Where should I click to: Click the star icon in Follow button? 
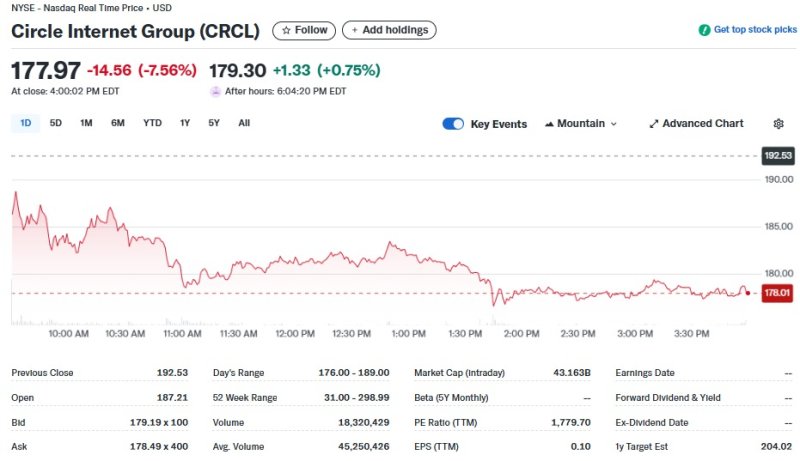point(286,31)
